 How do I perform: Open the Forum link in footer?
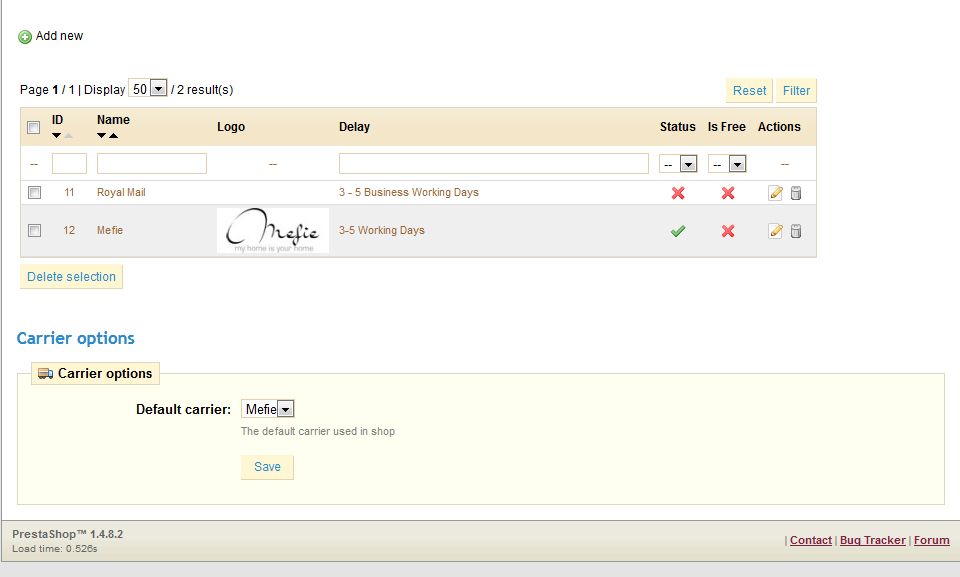pyautogui.click(x=931, y=540)
